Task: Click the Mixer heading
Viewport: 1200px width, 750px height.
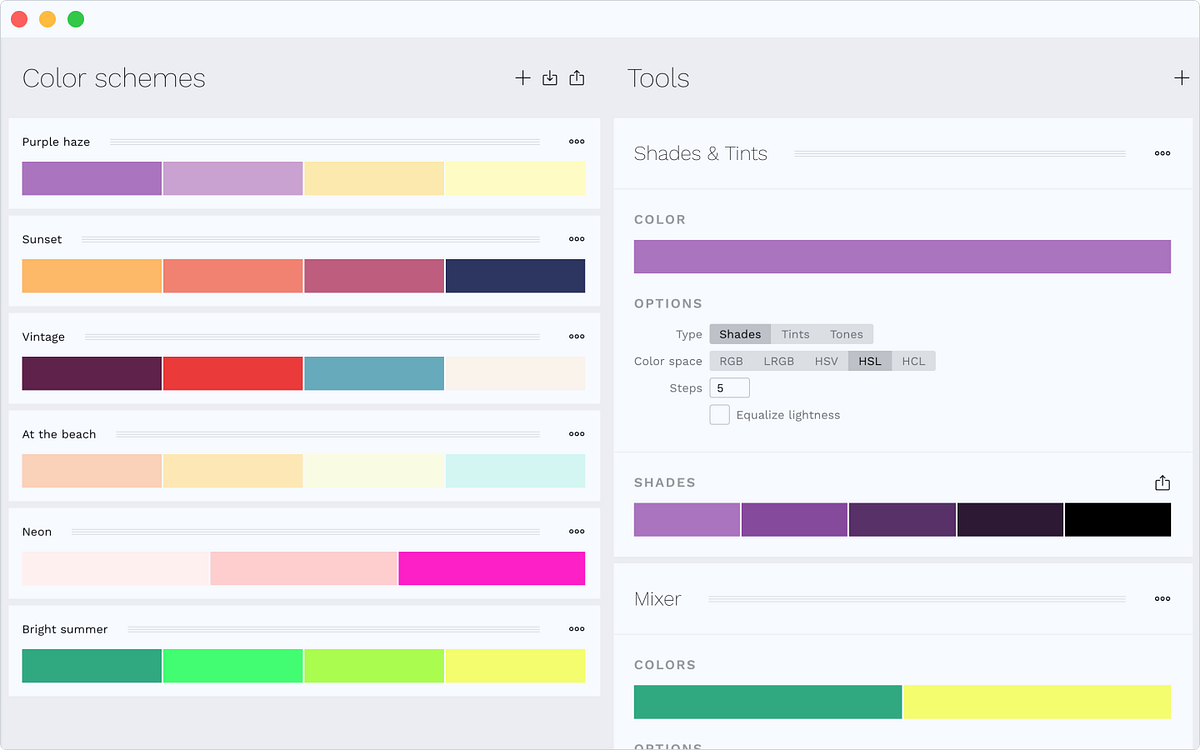Action: pyautogui.click(x=657, y=599)
